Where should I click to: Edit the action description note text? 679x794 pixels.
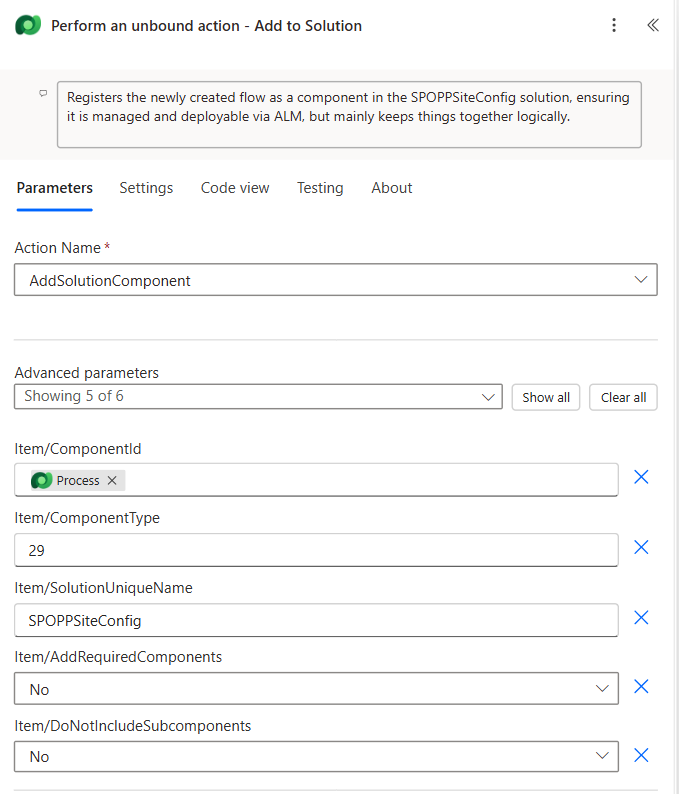349,114
